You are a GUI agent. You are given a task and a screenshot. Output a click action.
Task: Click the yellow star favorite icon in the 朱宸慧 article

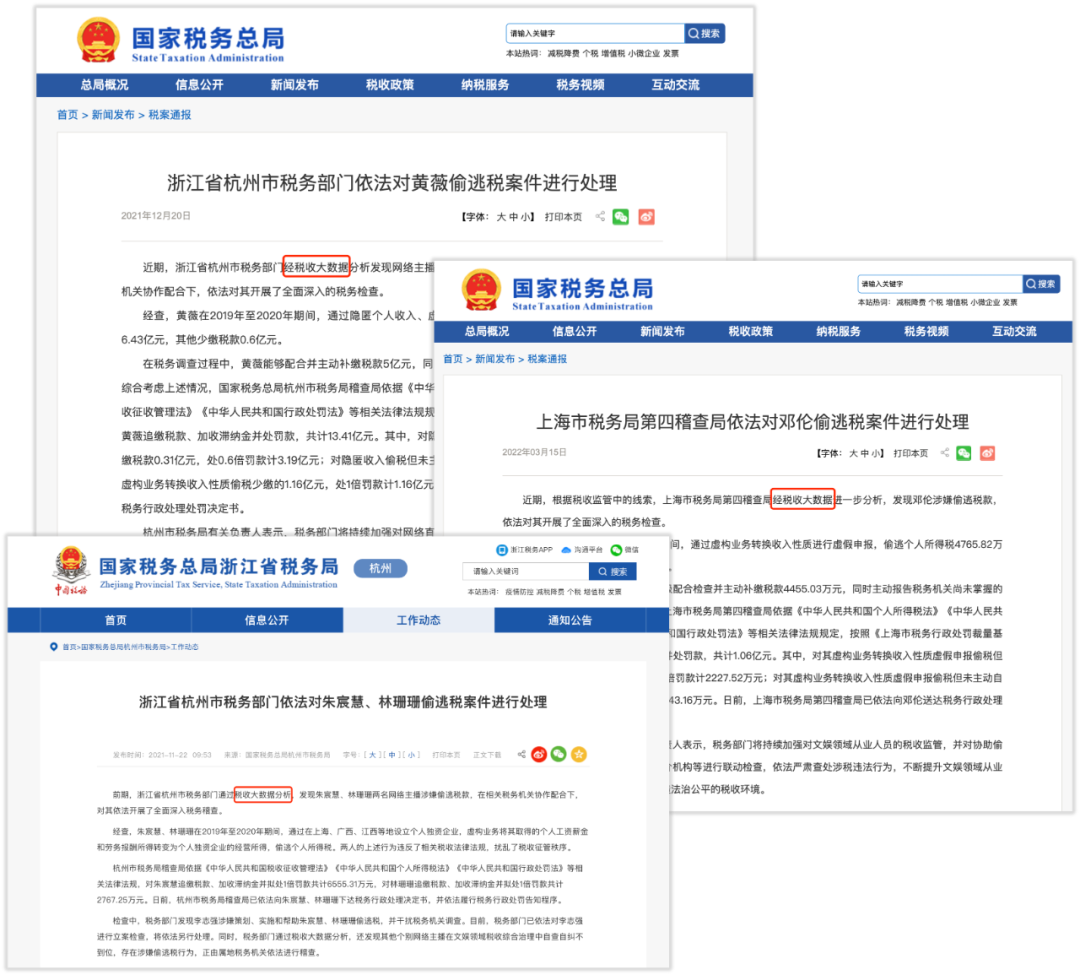tap(579, 755)
